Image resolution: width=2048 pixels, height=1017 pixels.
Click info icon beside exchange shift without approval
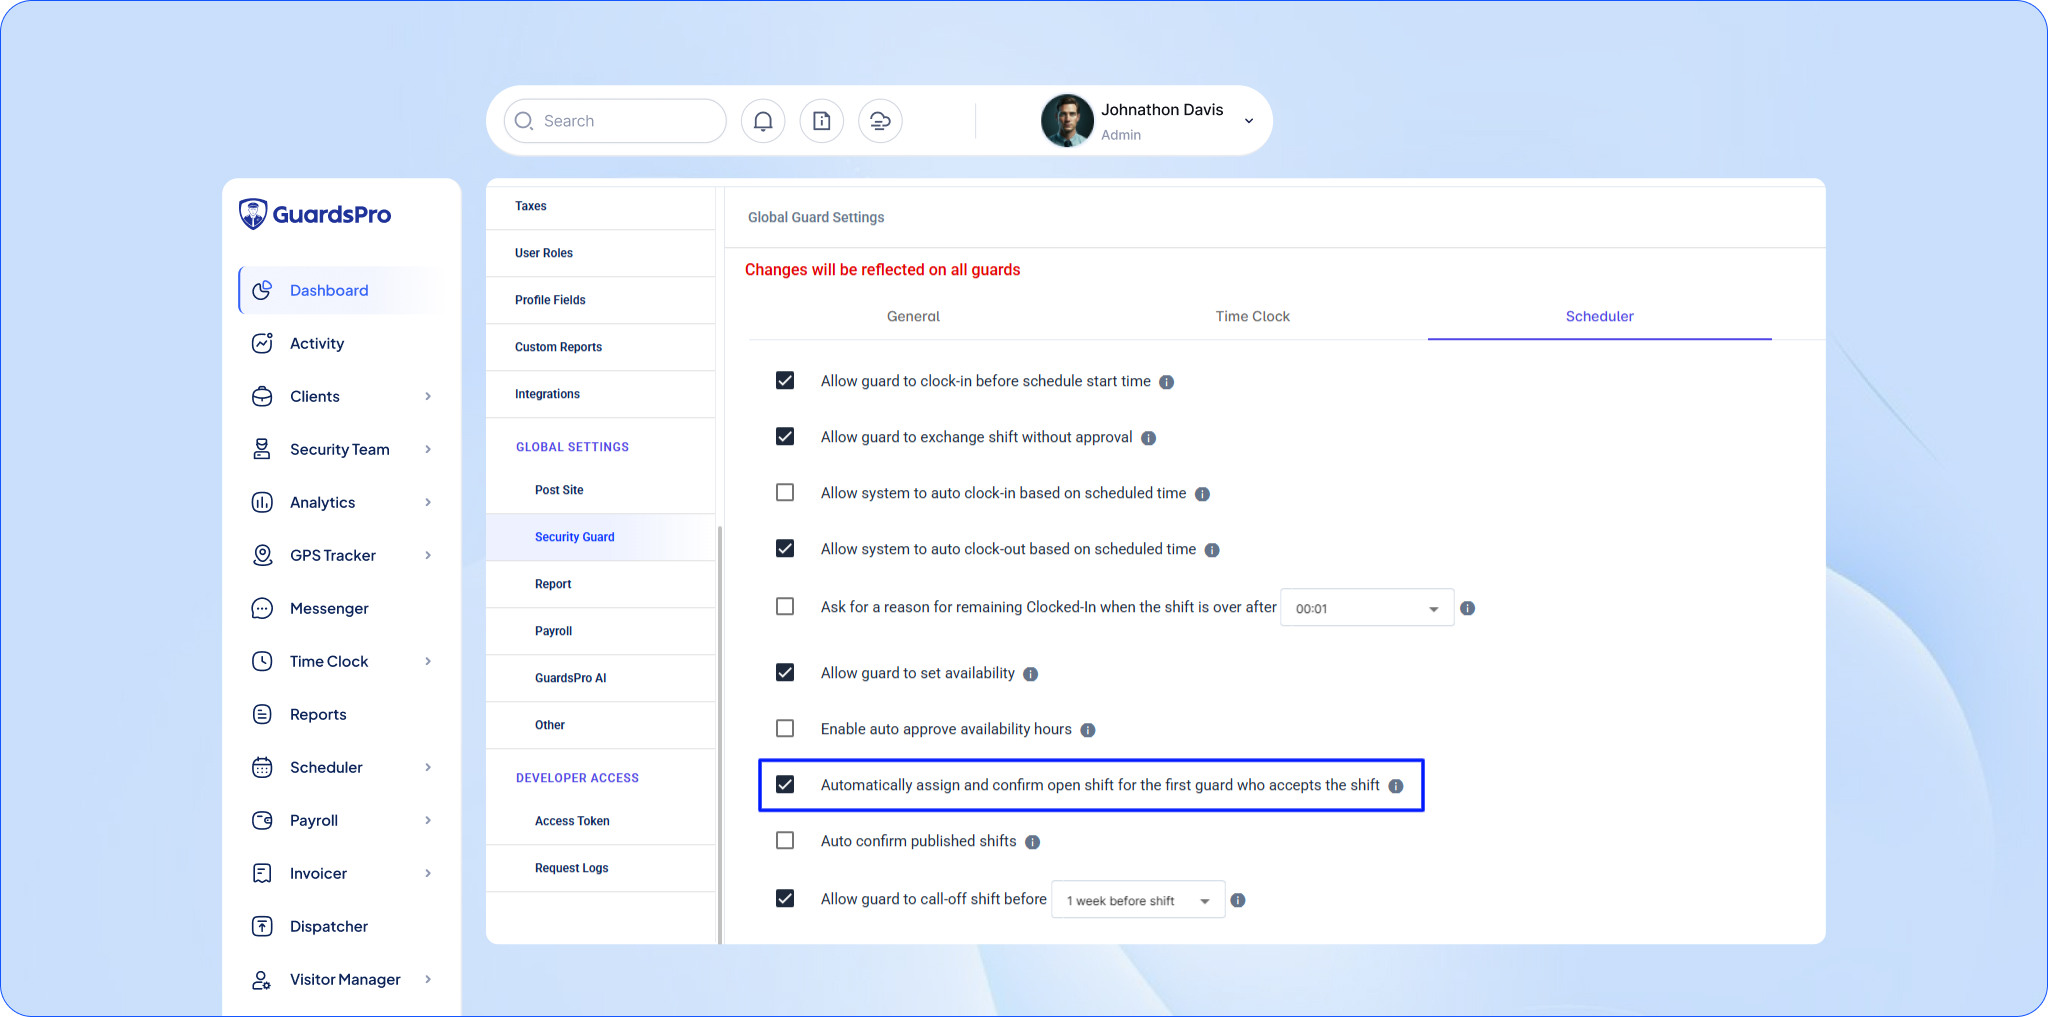(x=1148, y=438)
